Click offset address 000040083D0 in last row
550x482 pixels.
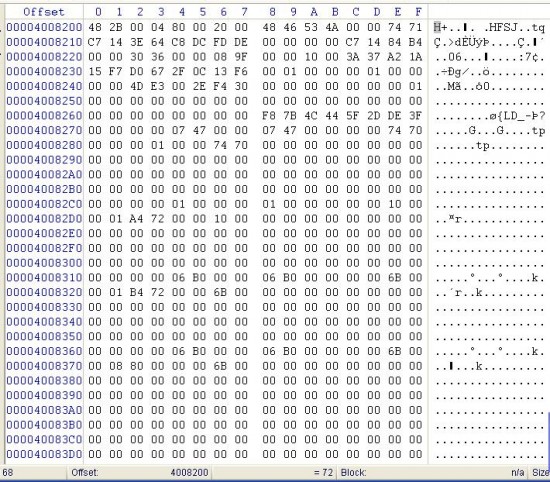coord(44,454)
